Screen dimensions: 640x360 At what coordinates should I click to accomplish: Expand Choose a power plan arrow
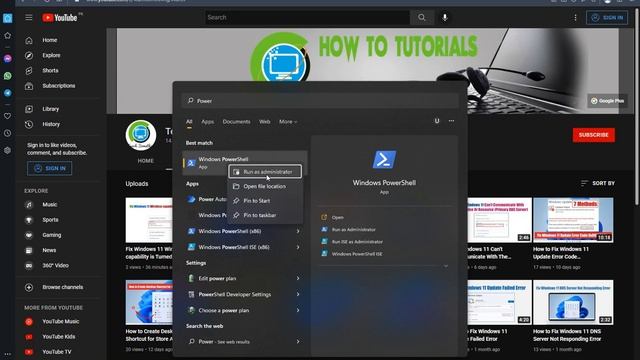coord(298,310)
